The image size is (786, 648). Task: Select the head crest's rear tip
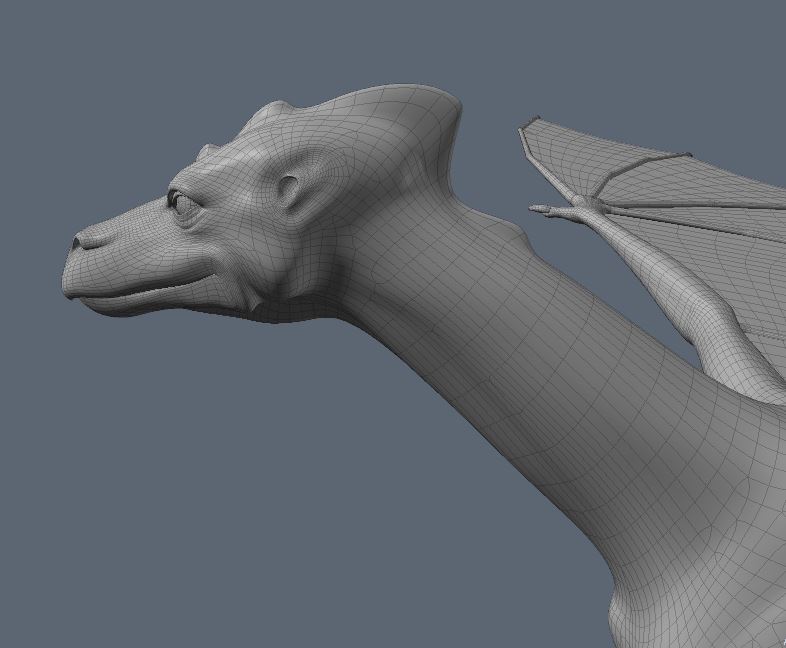[x=456, y=104]
